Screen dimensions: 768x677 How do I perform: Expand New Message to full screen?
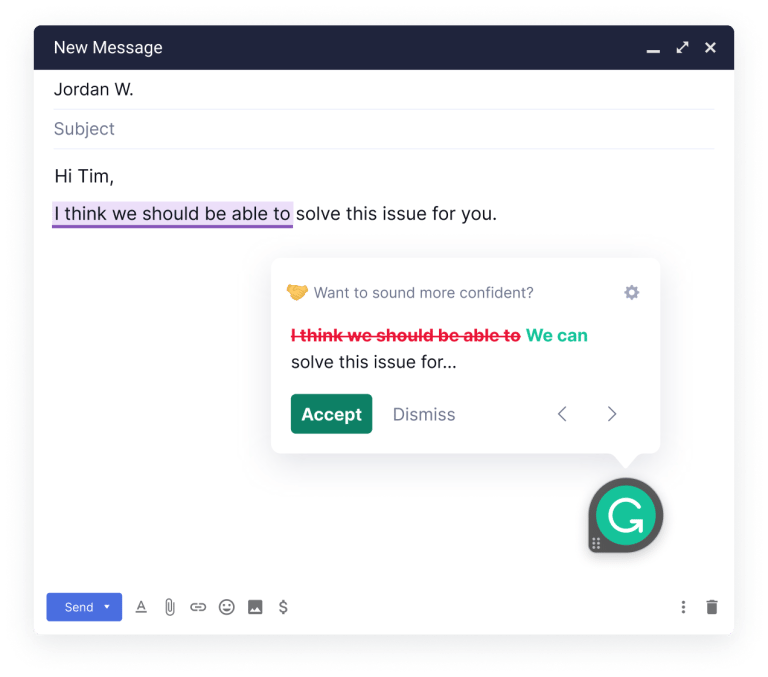point(682,48)
